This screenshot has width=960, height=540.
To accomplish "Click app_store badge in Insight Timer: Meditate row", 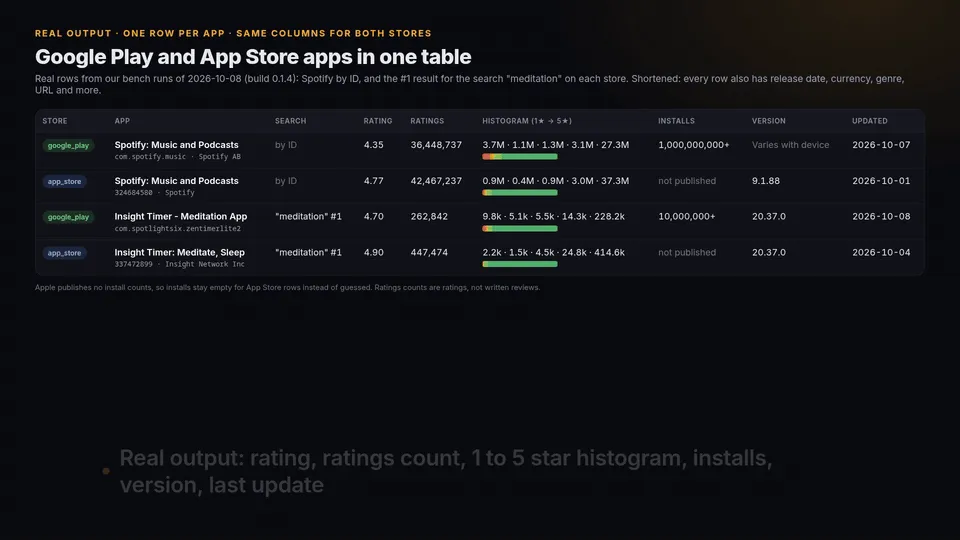I will coord(64,253).
